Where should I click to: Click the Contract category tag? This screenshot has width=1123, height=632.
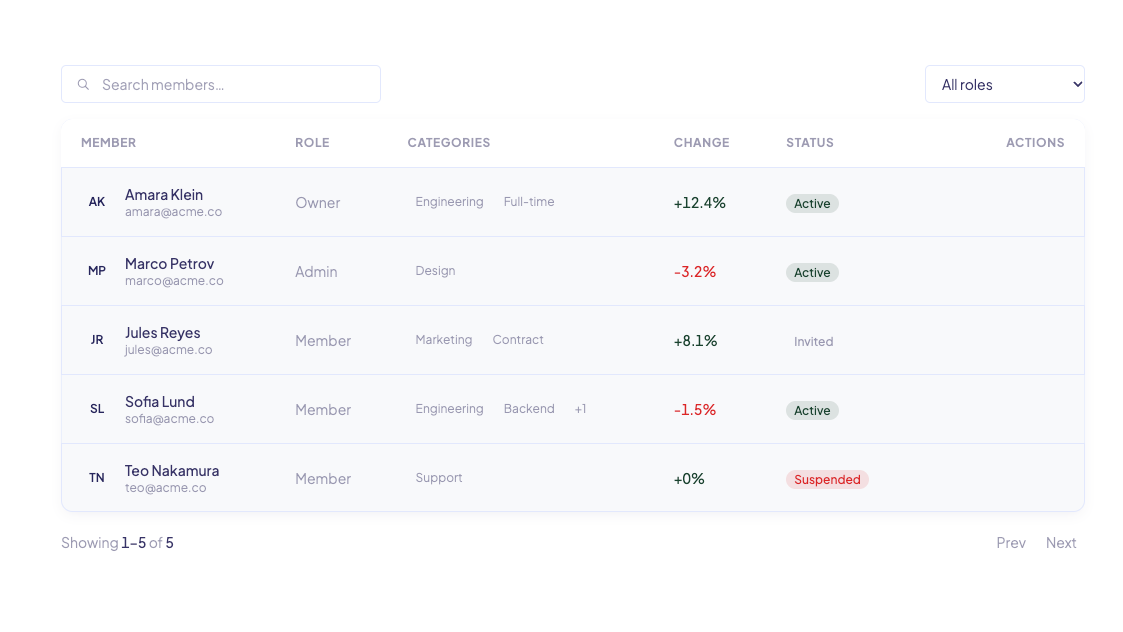click(x=518, y=340)
